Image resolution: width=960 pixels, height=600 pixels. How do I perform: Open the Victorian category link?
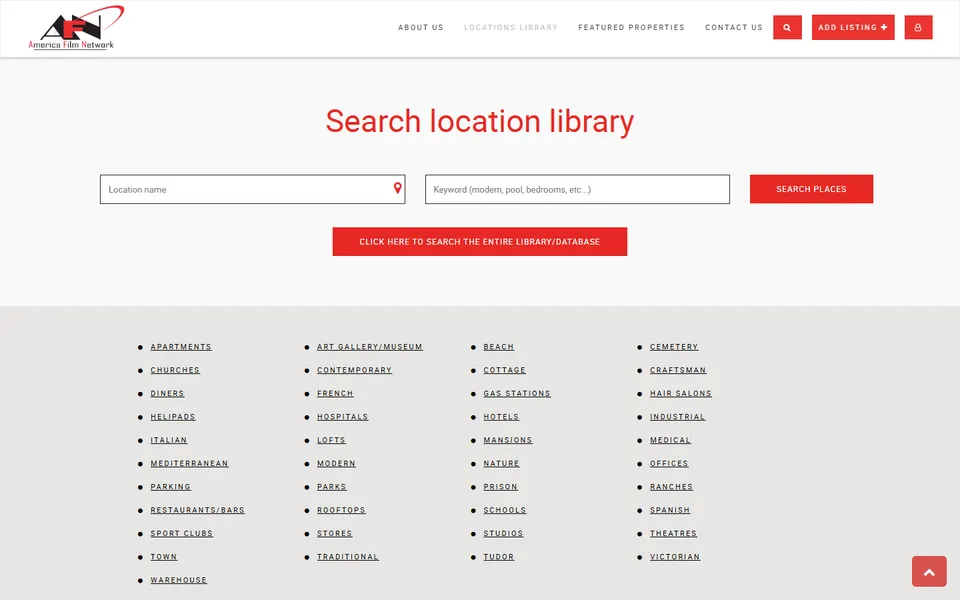tap(675, 557)
